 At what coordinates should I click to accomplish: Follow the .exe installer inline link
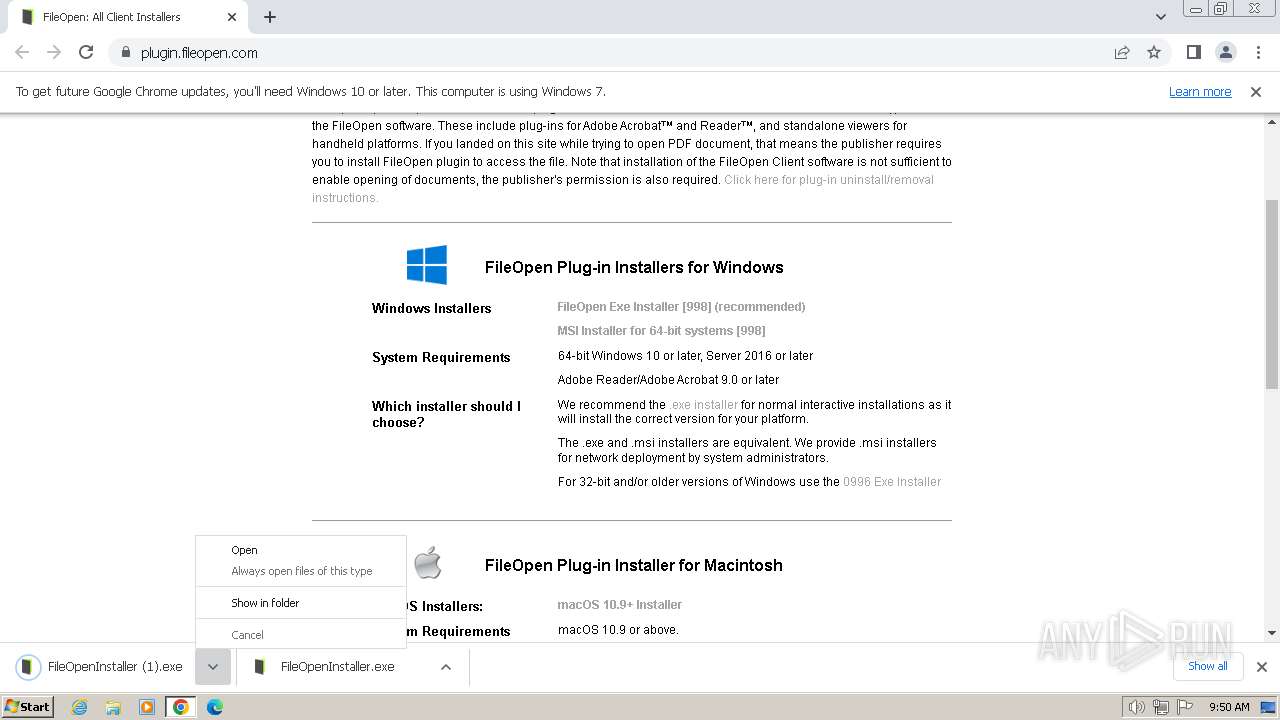click(703, 405)
